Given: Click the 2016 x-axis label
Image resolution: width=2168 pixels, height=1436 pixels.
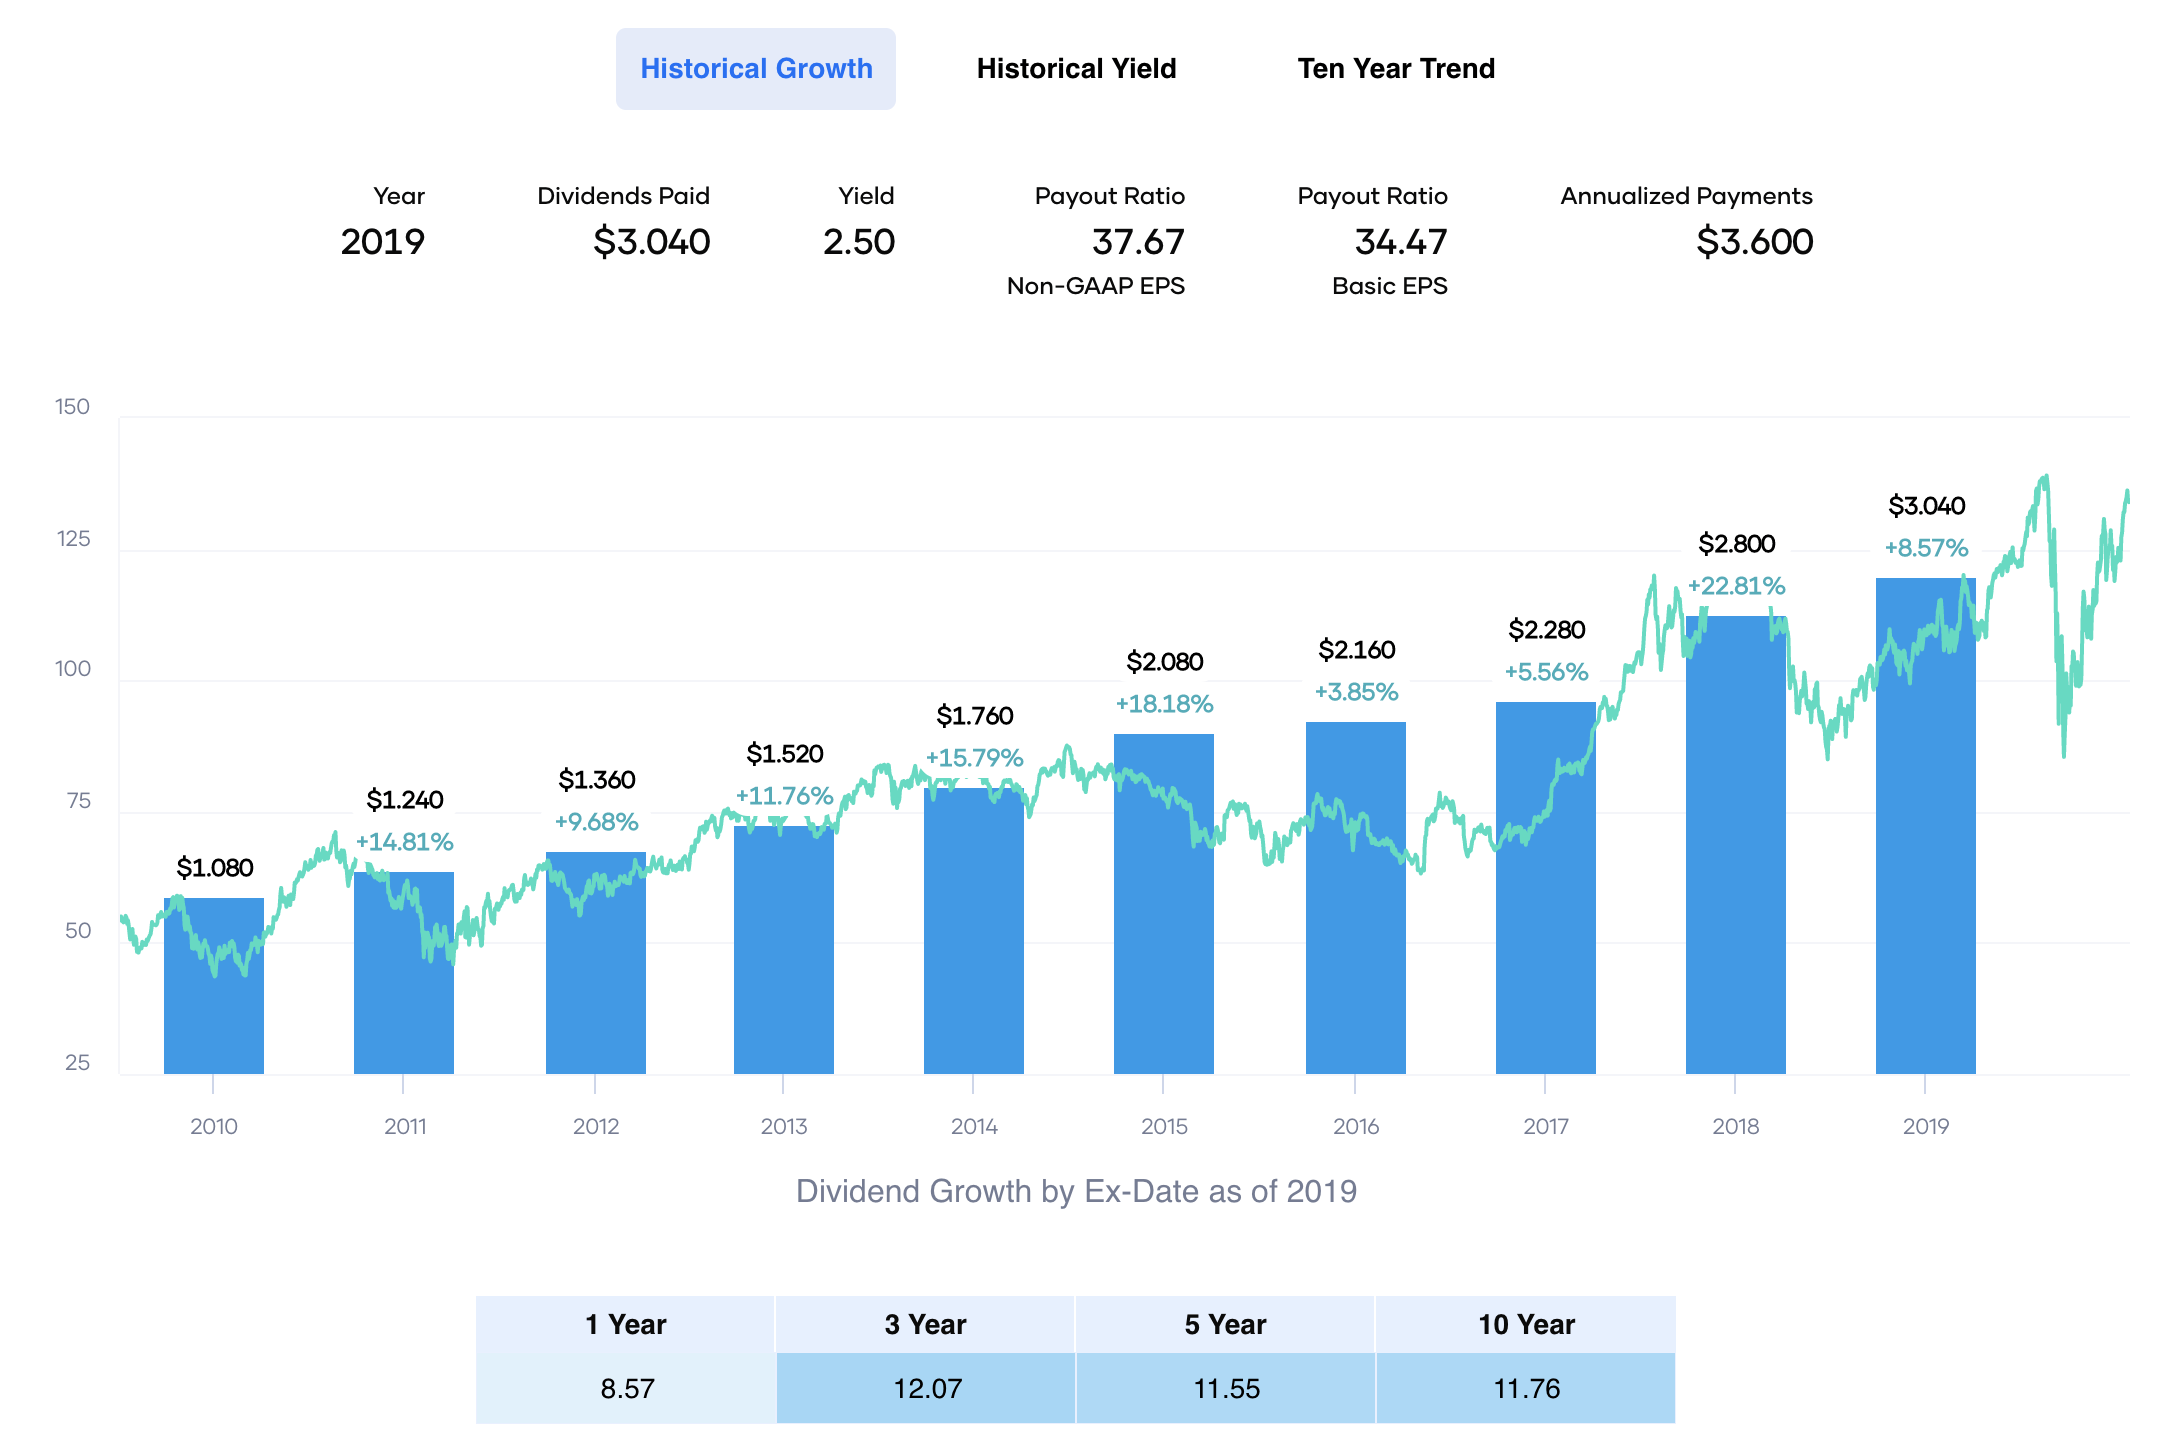Looking at the screenshot, I should (x=1357, y=1127).
